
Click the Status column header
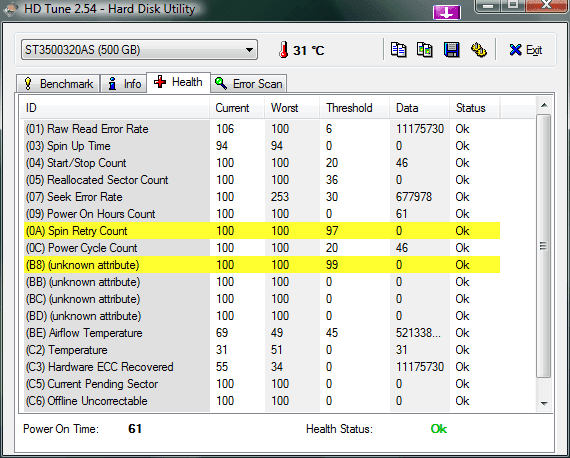point(475,108)
